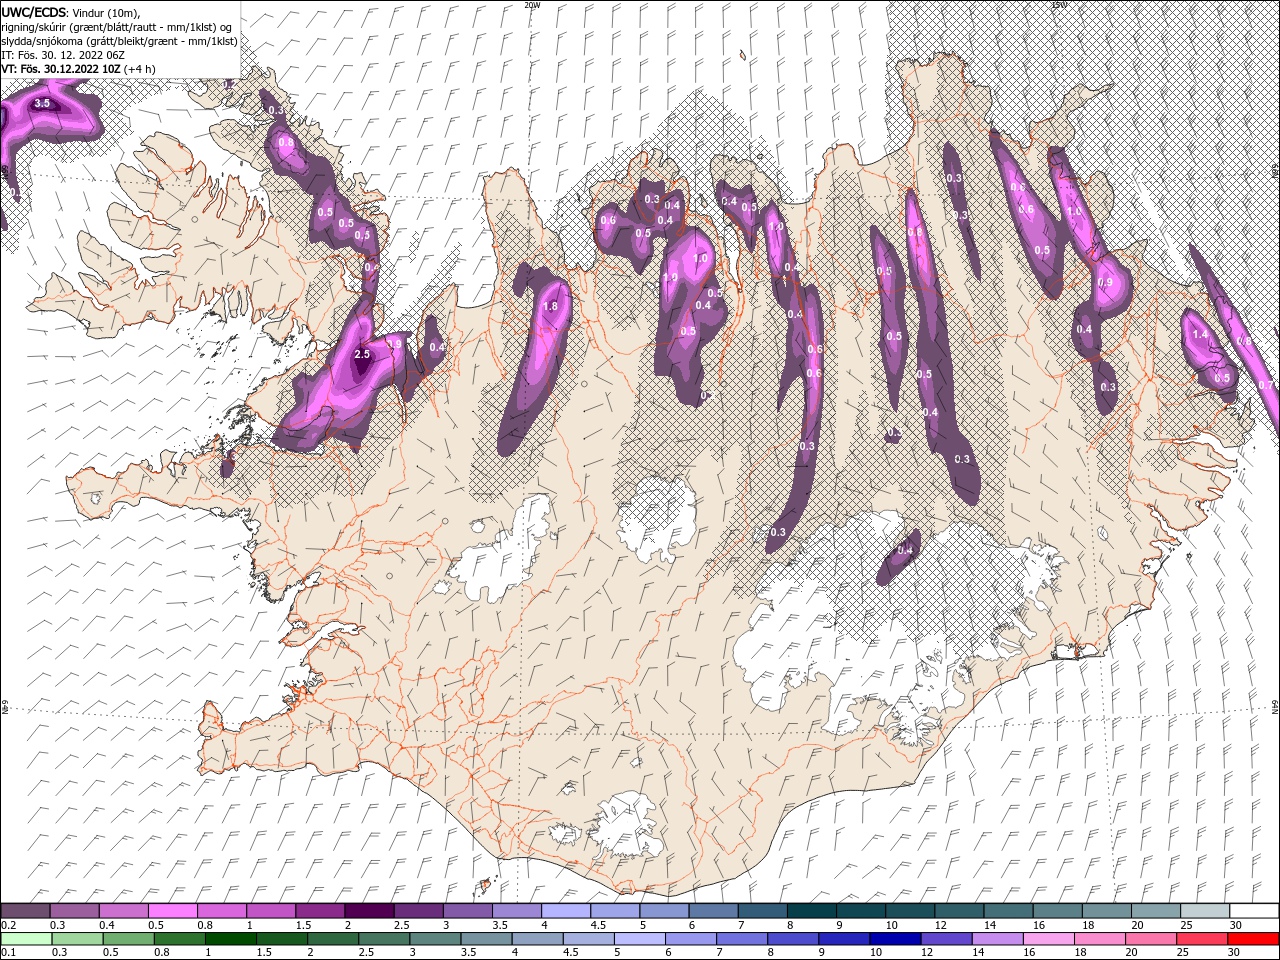Pick the 0.8 magenta swatch in the top legend
1280x960 pixels.
tap(221, 911)
